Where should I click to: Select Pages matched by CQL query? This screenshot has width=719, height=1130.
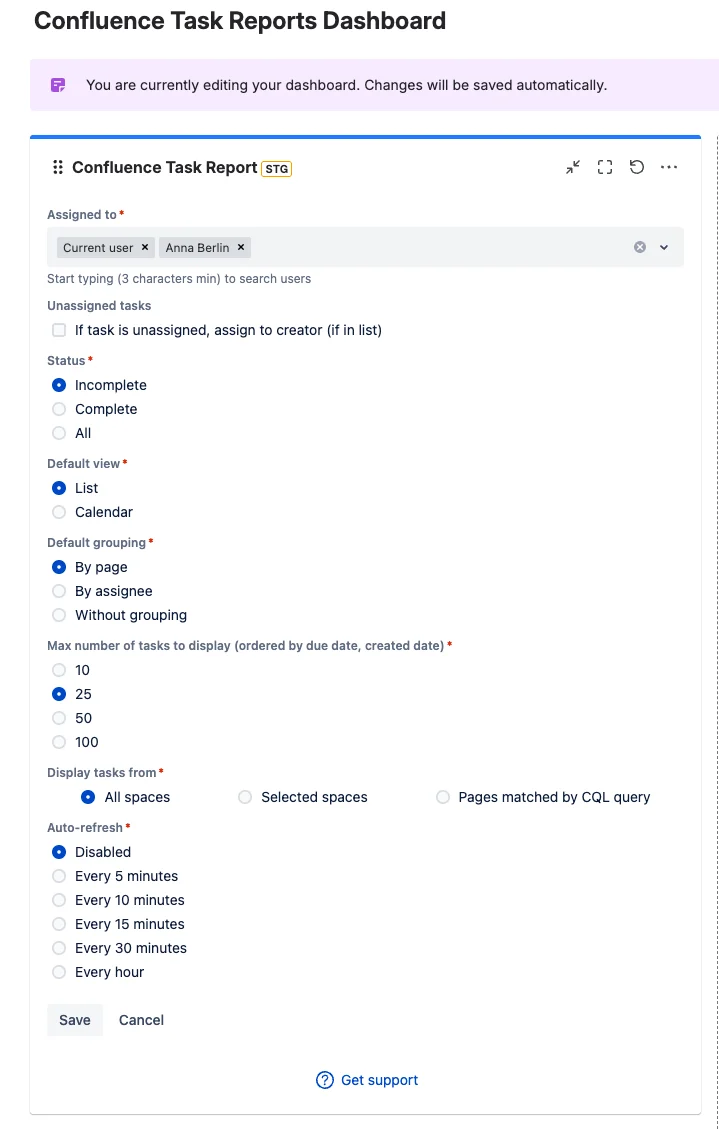click(443, 797)
